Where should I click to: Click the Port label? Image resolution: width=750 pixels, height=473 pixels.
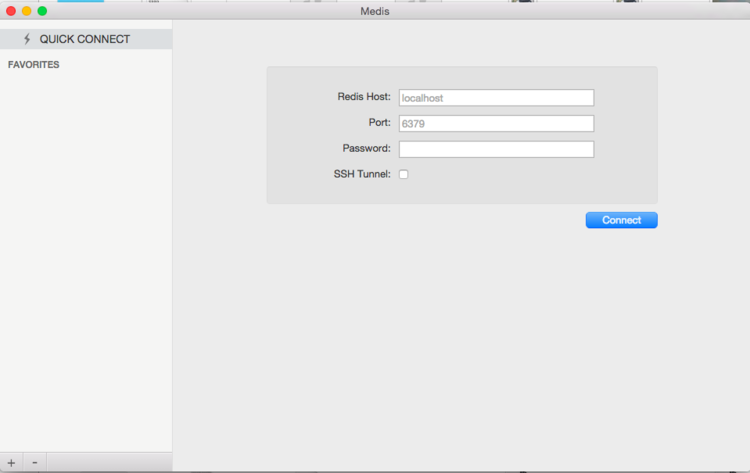tap(380, 122)
